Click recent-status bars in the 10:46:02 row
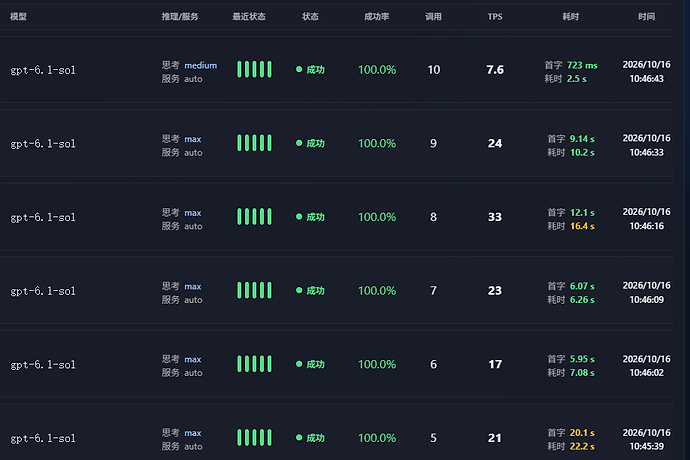 click(254, 364)
